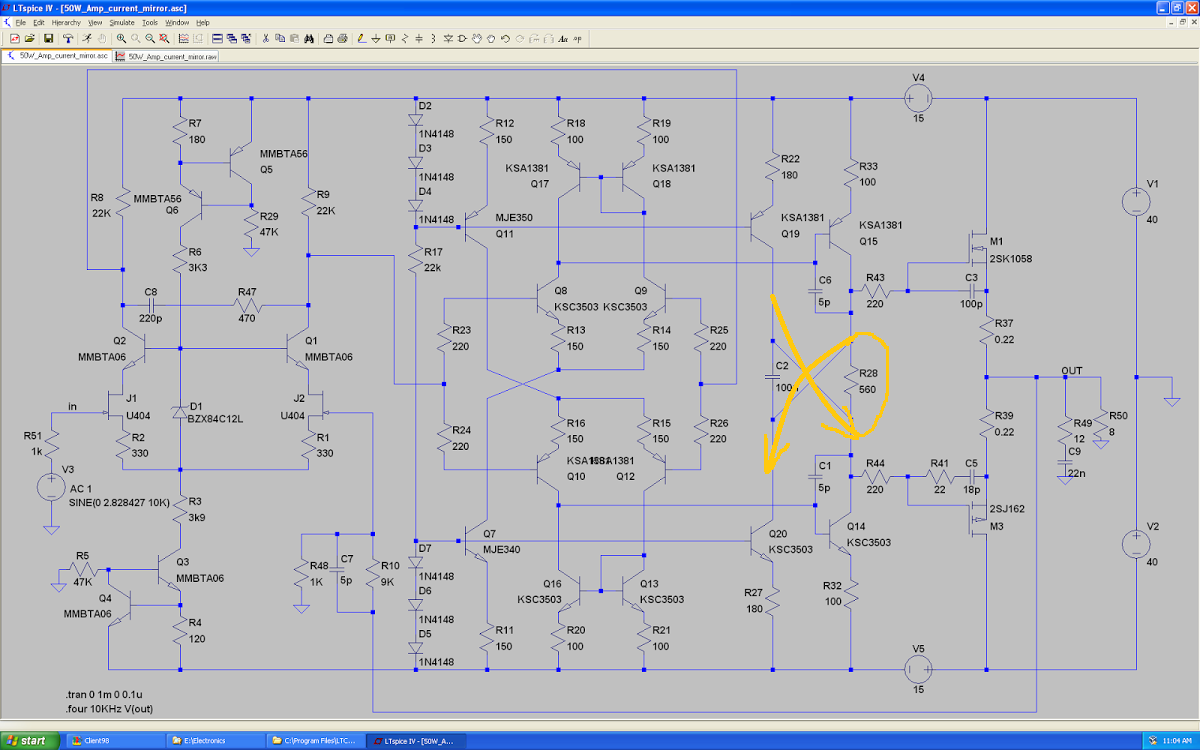
Task: Click the Save floppy disk icon
Action: tap(48, 38)
